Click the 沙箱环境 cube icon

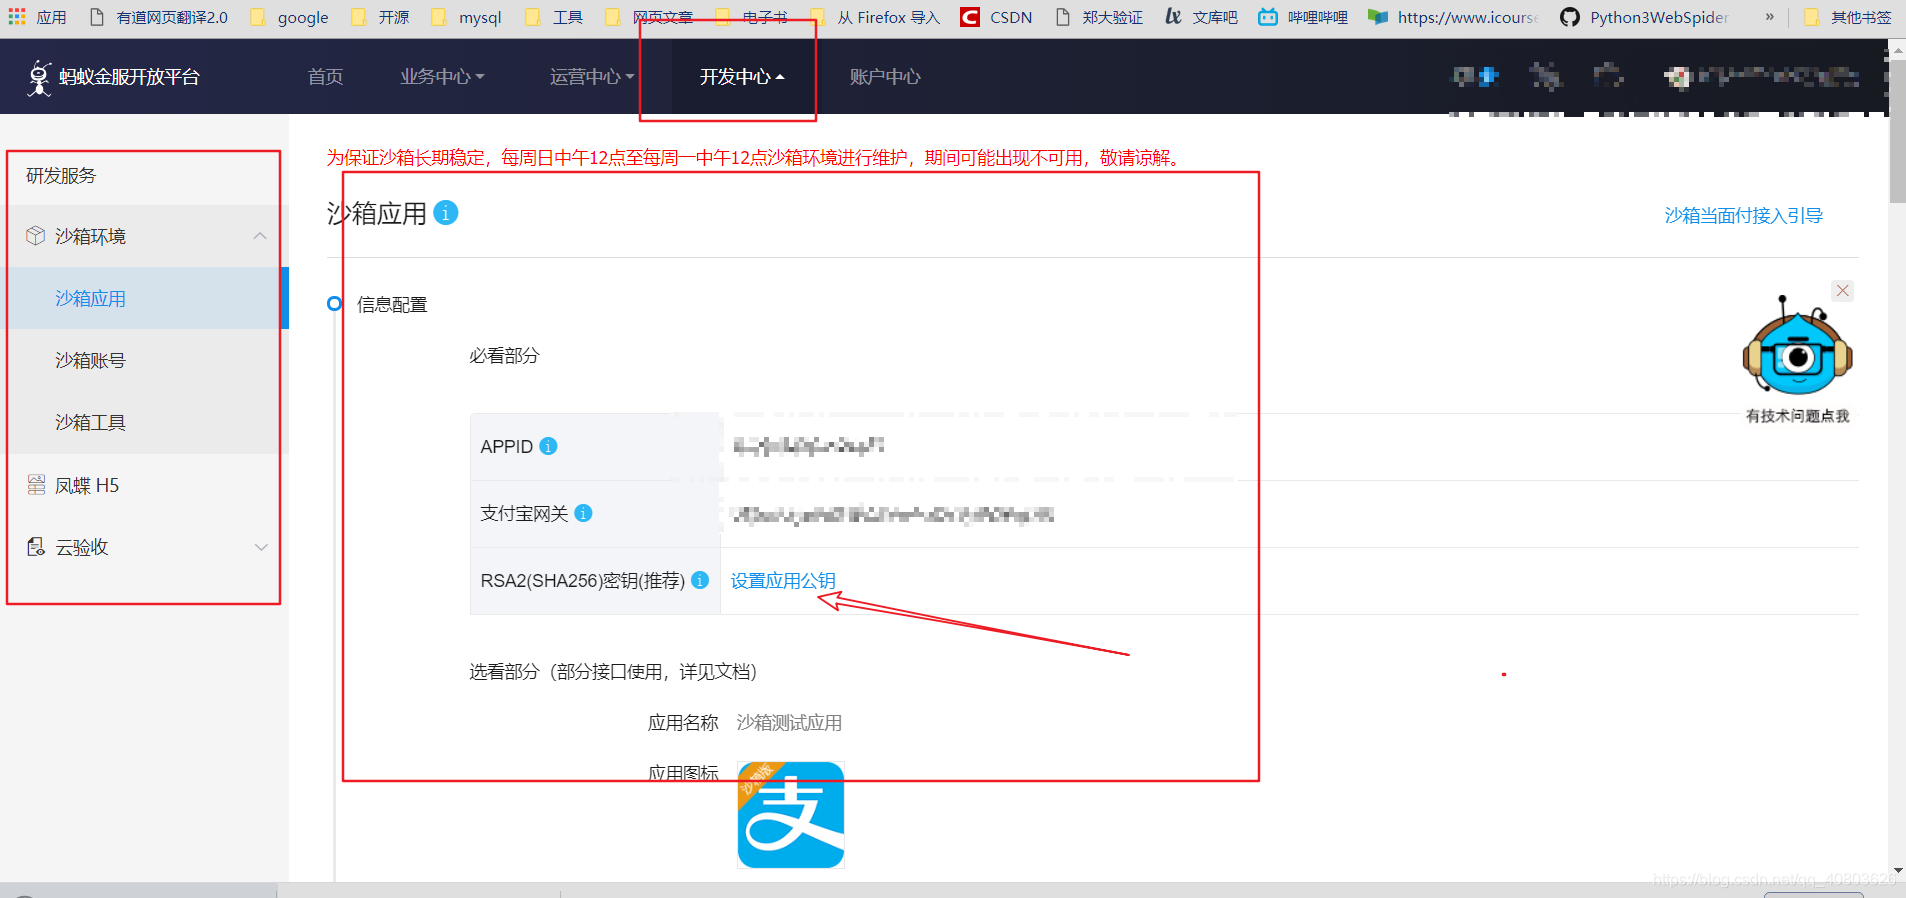[x=36, y=236]
